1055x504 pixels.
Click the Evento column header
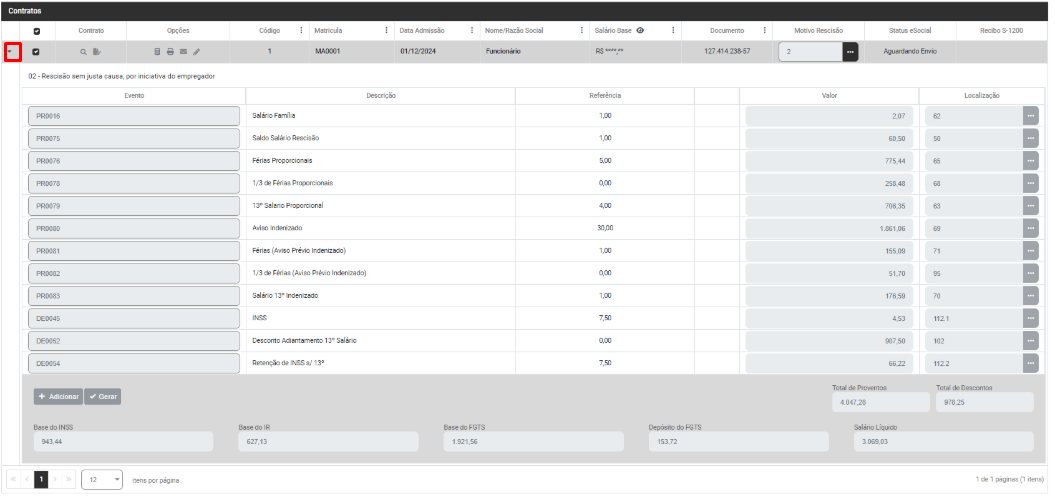(134, 96)
